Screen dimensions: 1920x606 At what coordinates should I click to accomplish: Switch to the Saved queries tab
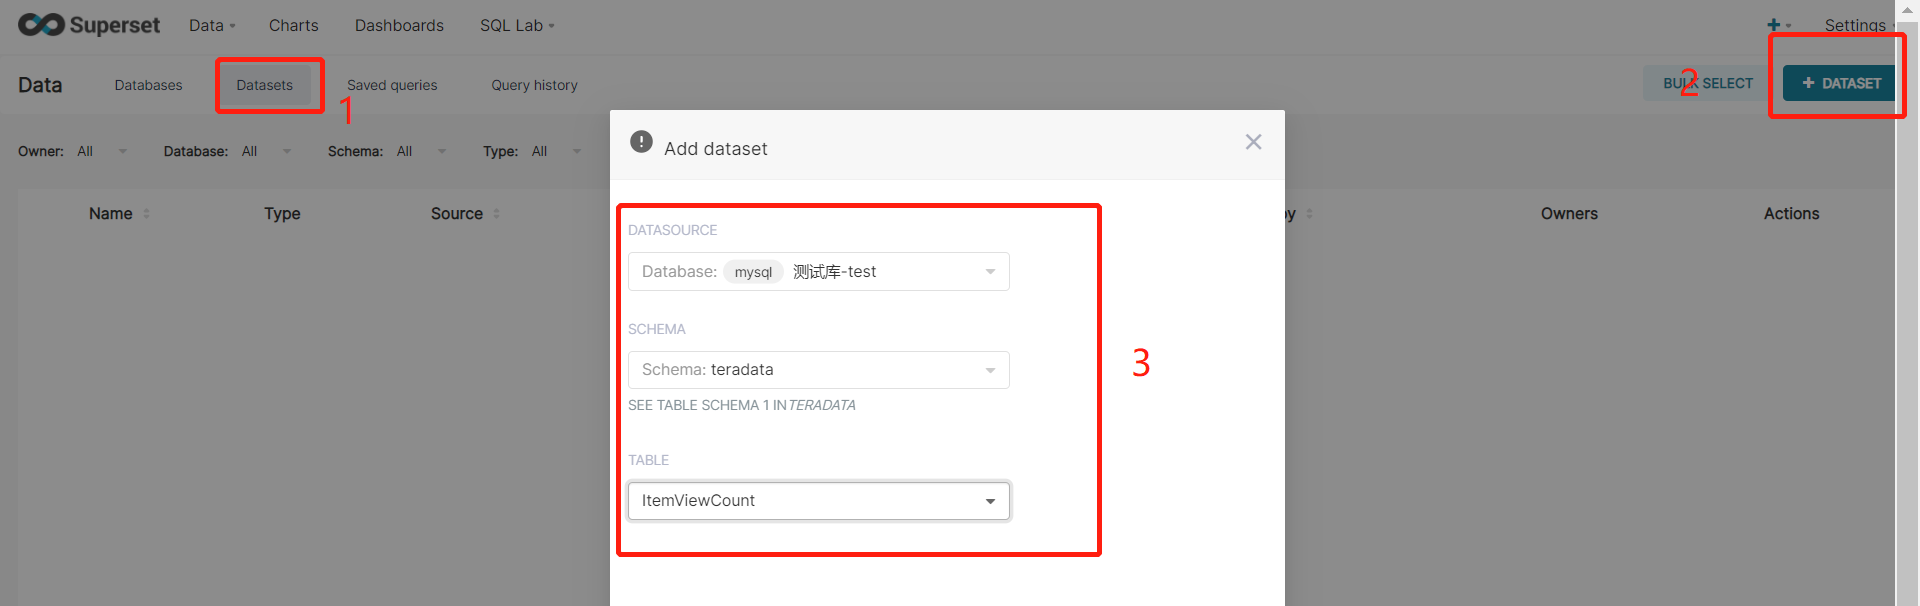point(392,85)
